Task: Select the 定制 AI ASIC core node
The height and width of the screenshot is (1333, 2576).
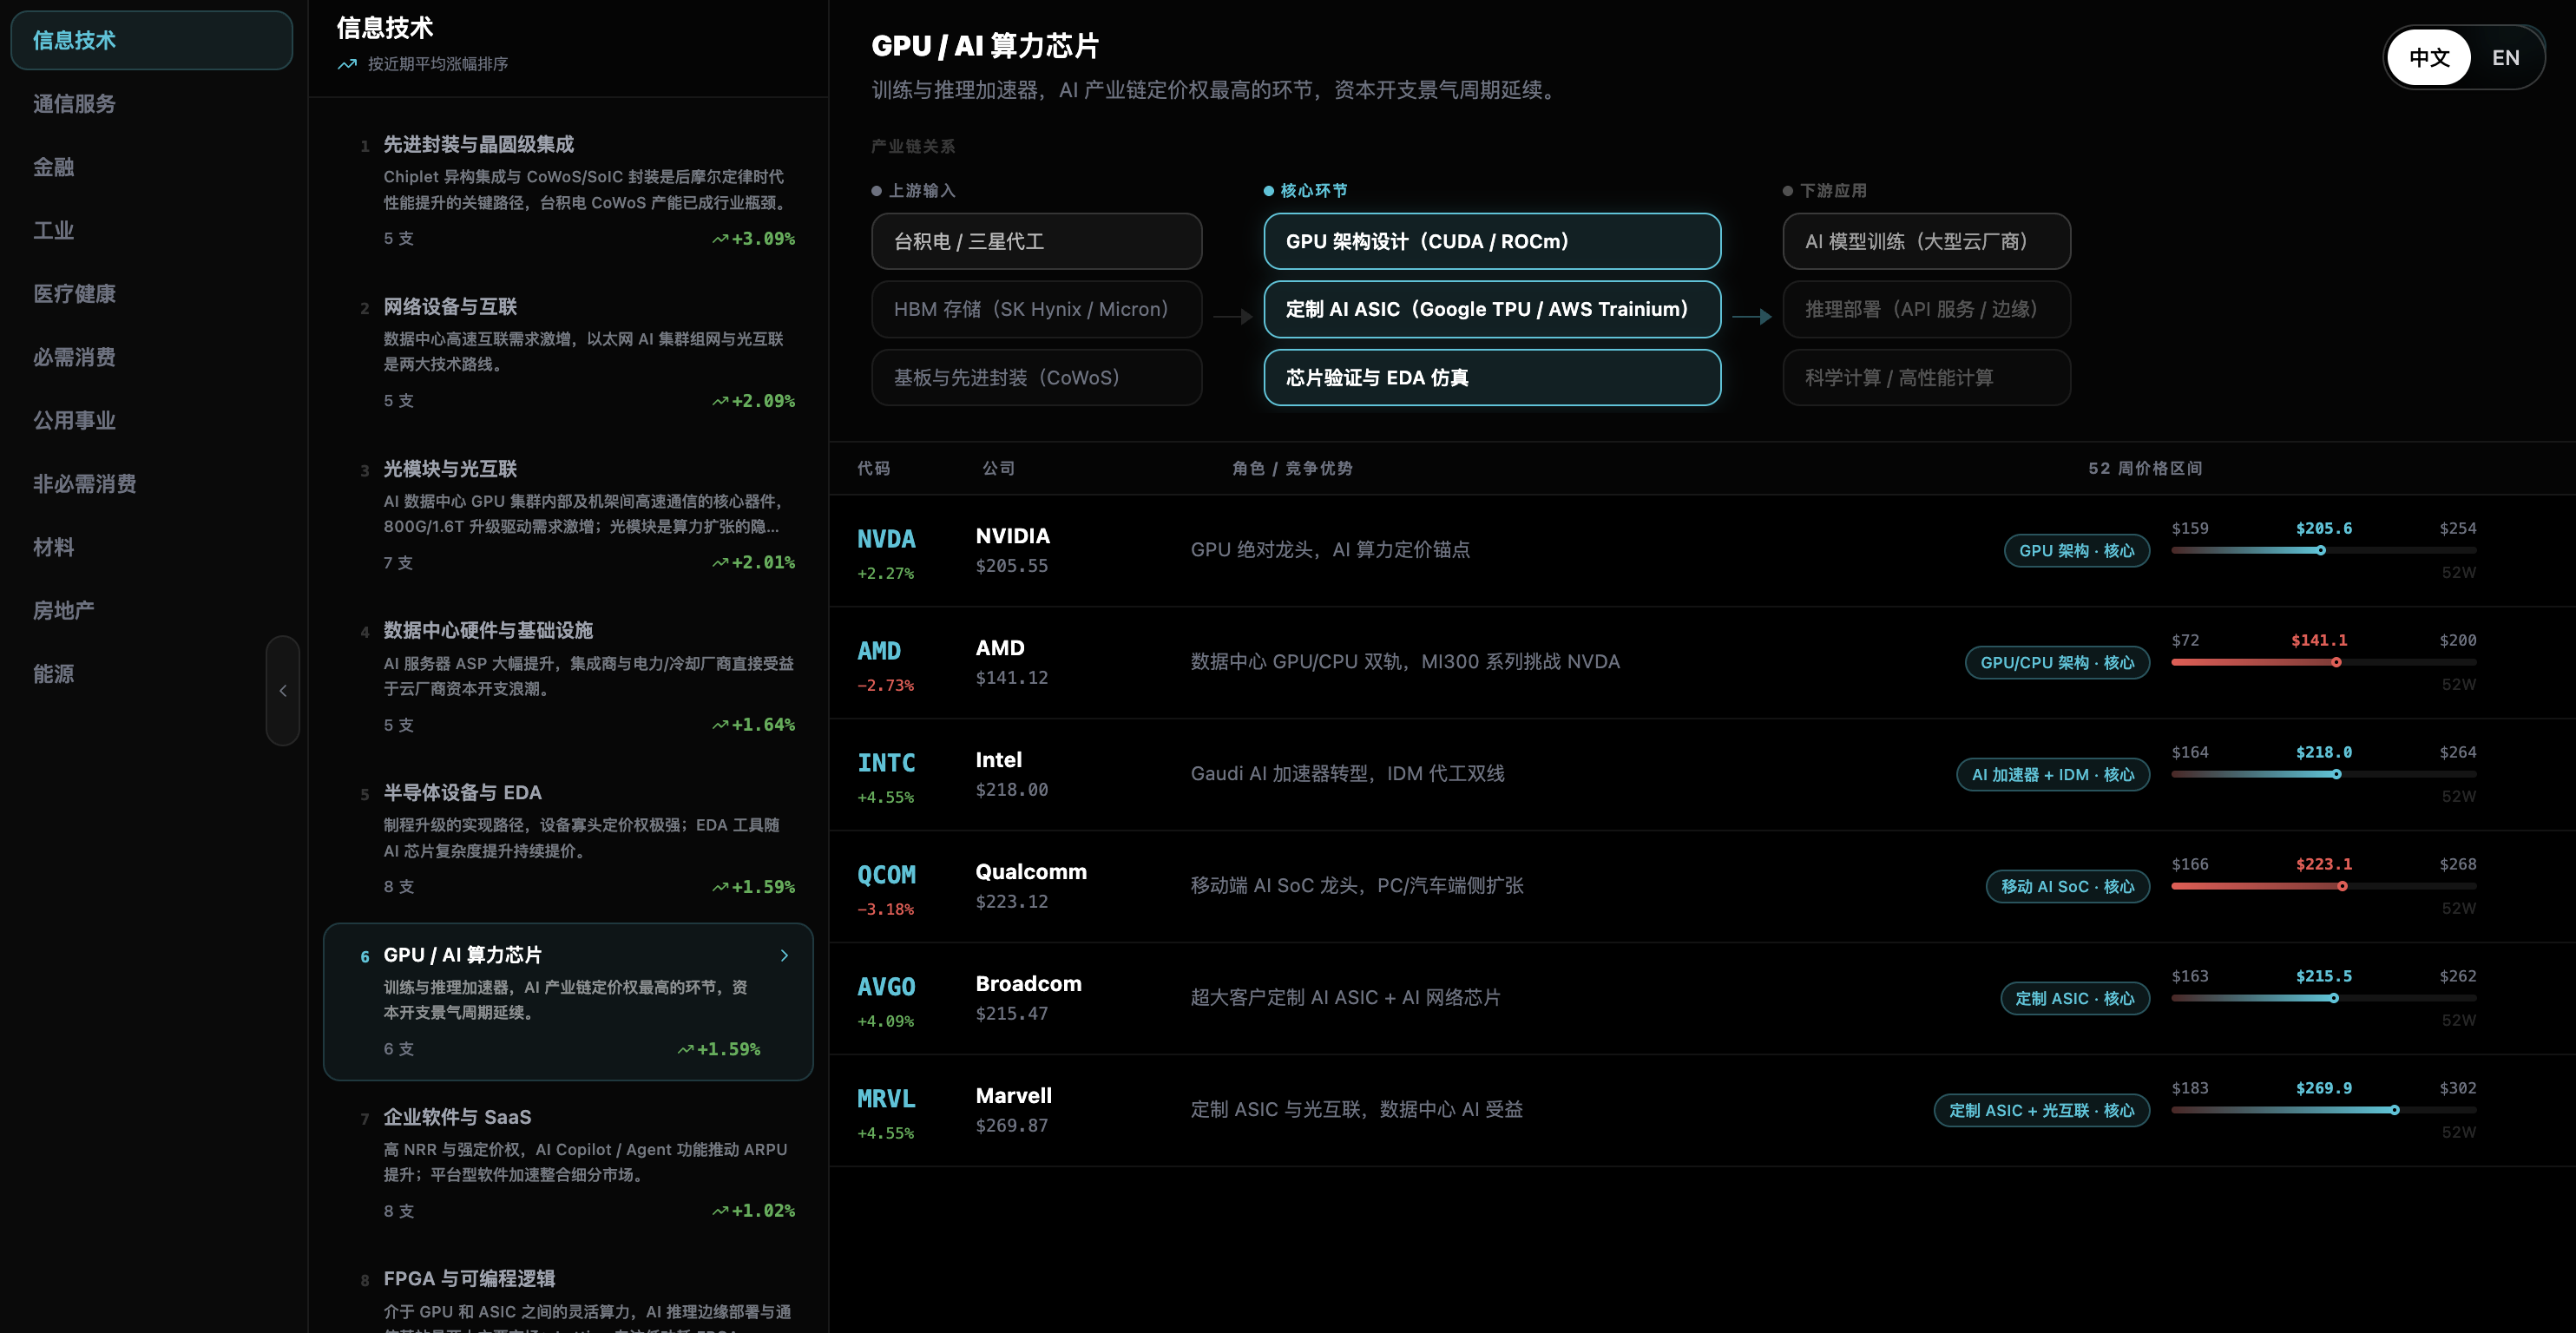Action: click(1492, 309)
